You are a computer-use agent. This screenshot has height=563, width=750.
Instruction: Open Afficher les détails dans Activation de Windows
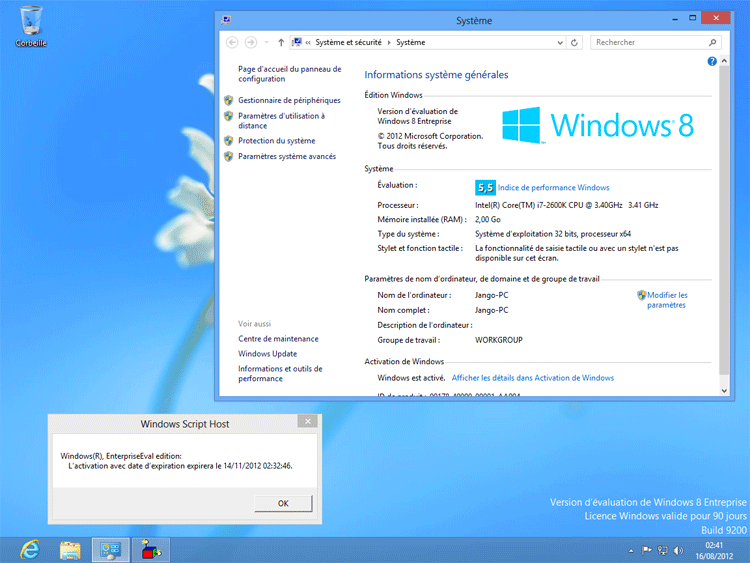pyautogui.click(x=533, y=378)
